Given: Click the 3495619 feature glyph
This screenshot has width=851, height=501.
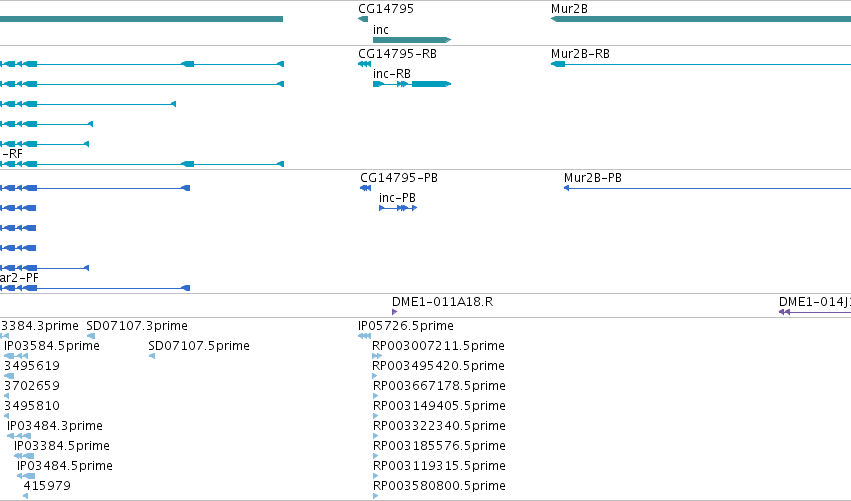Looking at the screenshot, I should [9, 376].
